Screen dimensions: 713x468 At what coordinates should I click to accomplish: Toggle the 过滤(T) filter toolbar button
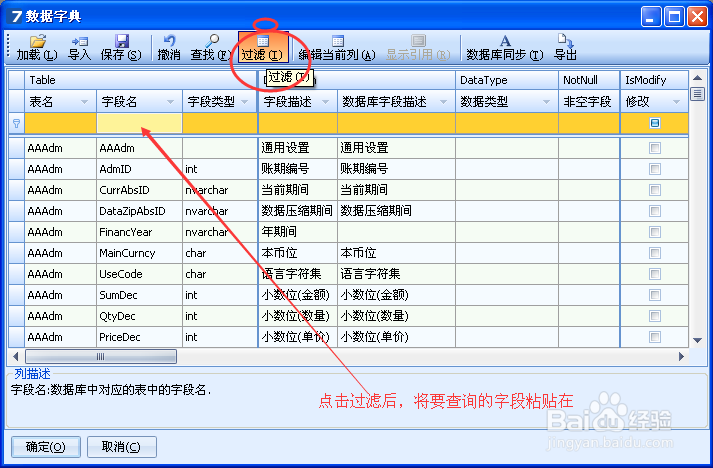pyautogui.click(x=263, y=47)
